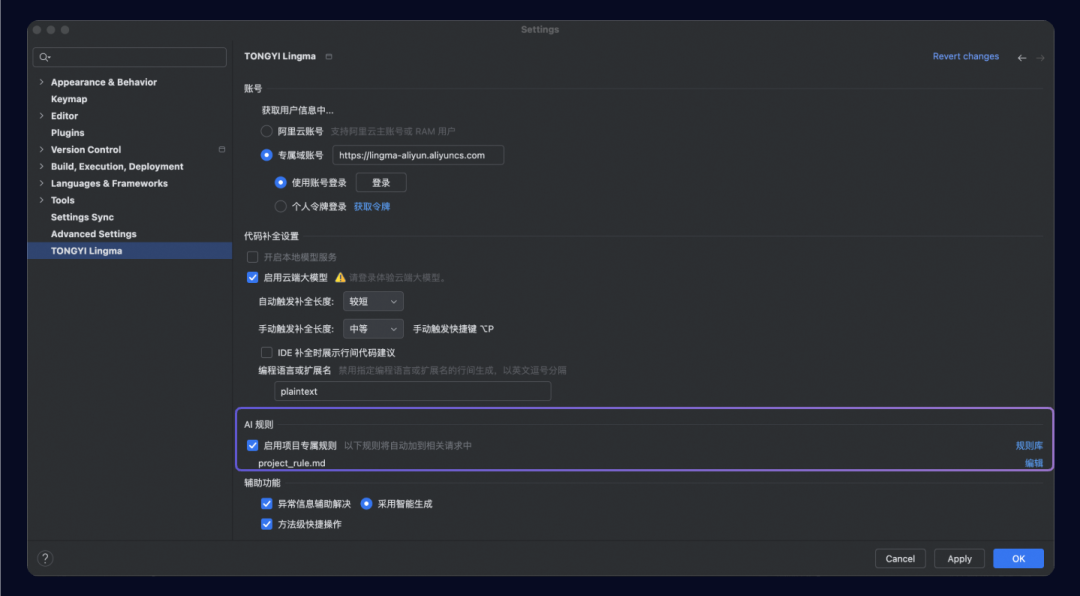Expand the Appearance & Behavior section

(41, 82)
